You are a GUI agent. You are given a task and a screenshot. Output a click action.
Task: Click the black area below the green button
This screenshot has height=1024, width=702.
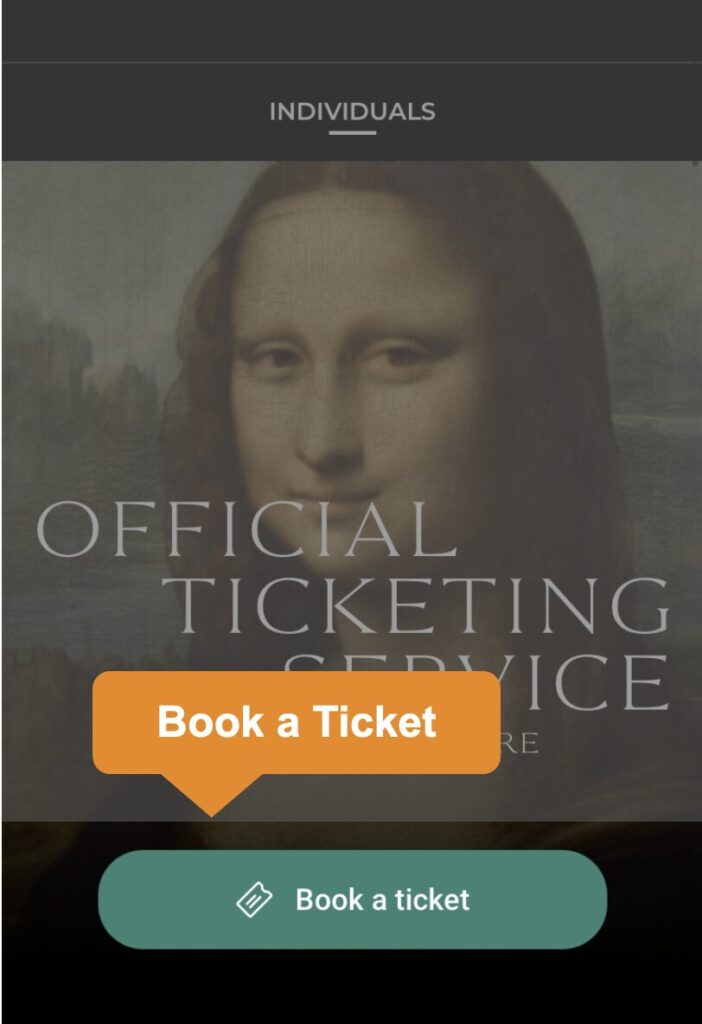pos(353,986)
